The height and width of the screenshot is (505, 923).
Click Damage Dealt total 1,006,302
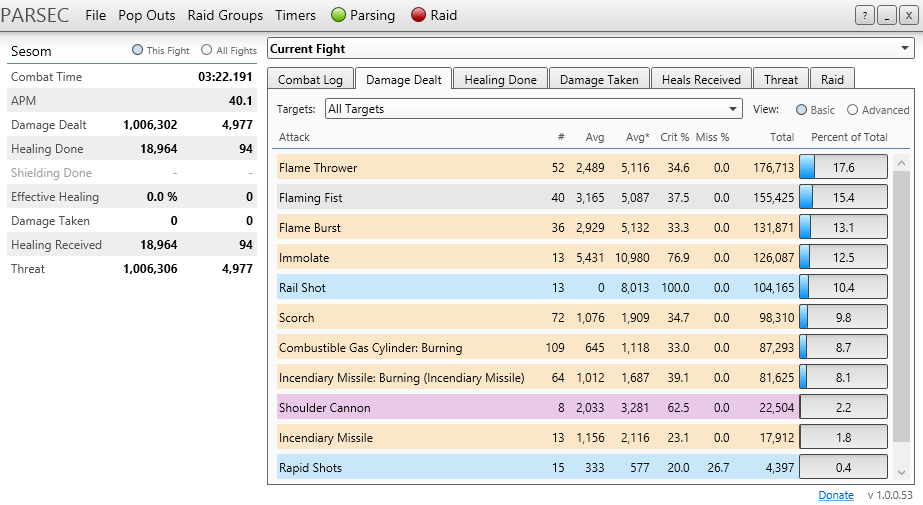150,125
